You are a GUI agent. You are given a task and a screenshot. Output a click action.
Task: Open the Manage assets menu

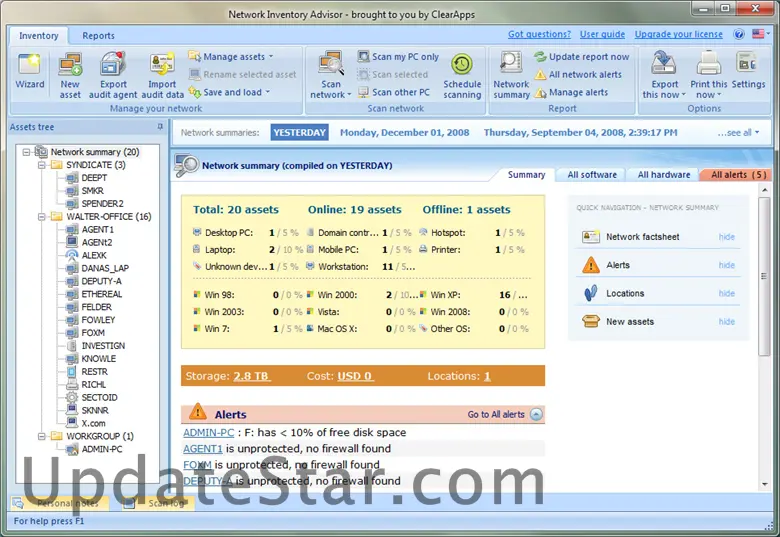point(231,57)
